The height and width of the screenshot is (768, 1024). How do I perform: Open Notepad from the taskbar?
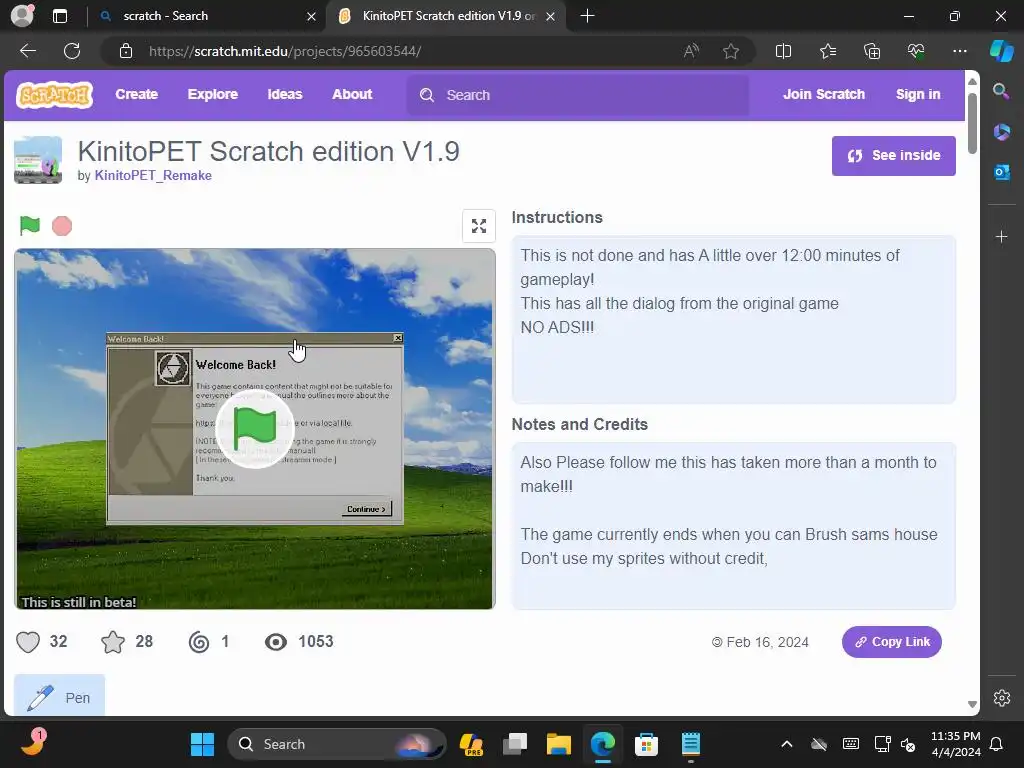(x=690, y=744)
